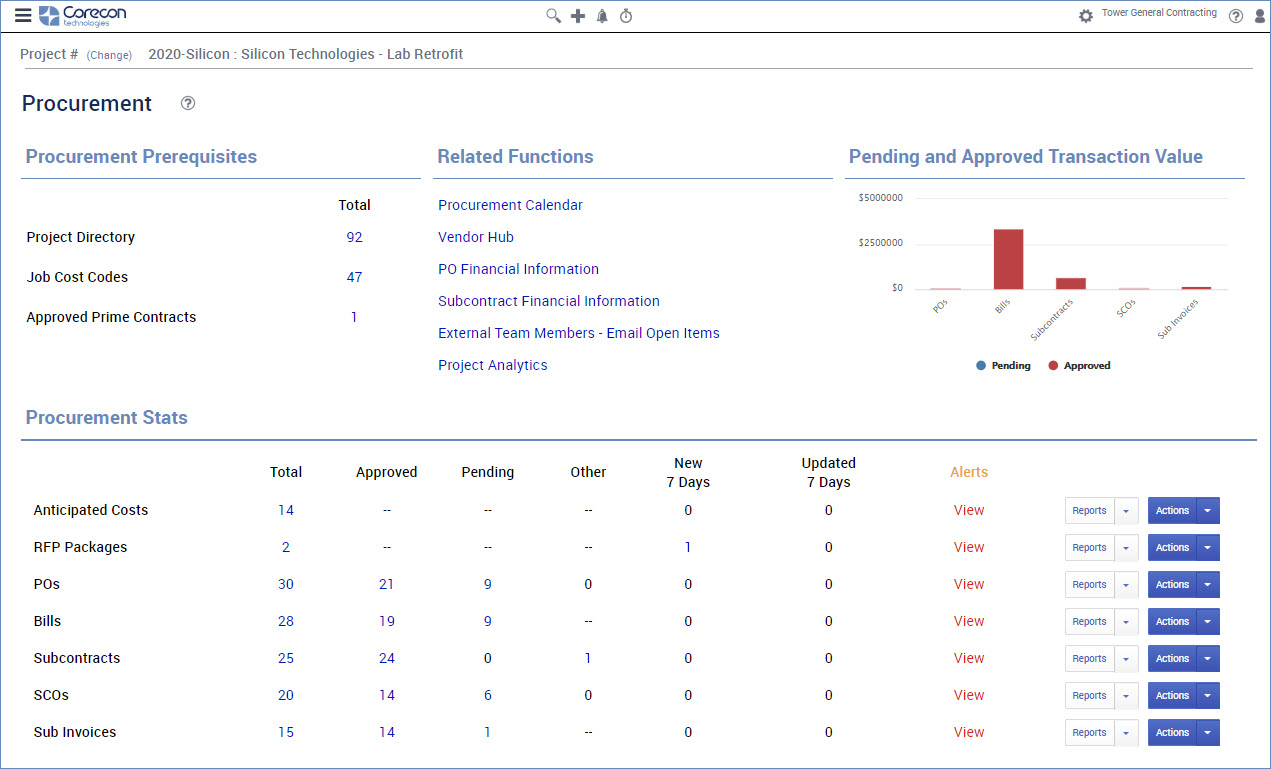Image resolution: width=1271 pixels, height=769 pixels.
Task: Click Bills total 28
Action: [x=286, y=621]
